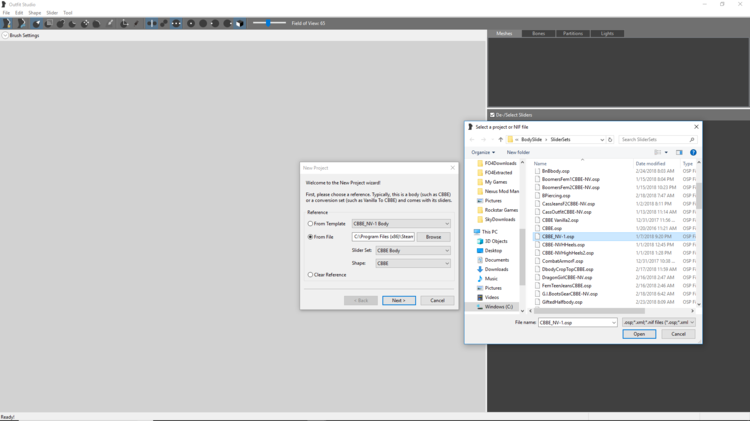Choose the Mask brush tool
Image resolution: width=750 pixels, height=421 pixels.
tap(48, 23)
